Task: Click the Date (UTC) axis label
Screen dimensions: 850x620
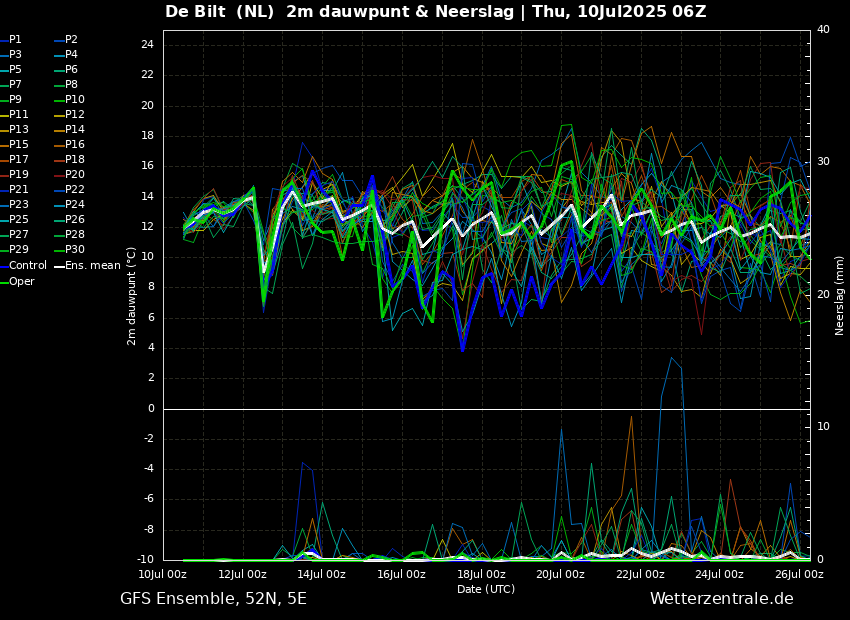Action: pos(486,590)
